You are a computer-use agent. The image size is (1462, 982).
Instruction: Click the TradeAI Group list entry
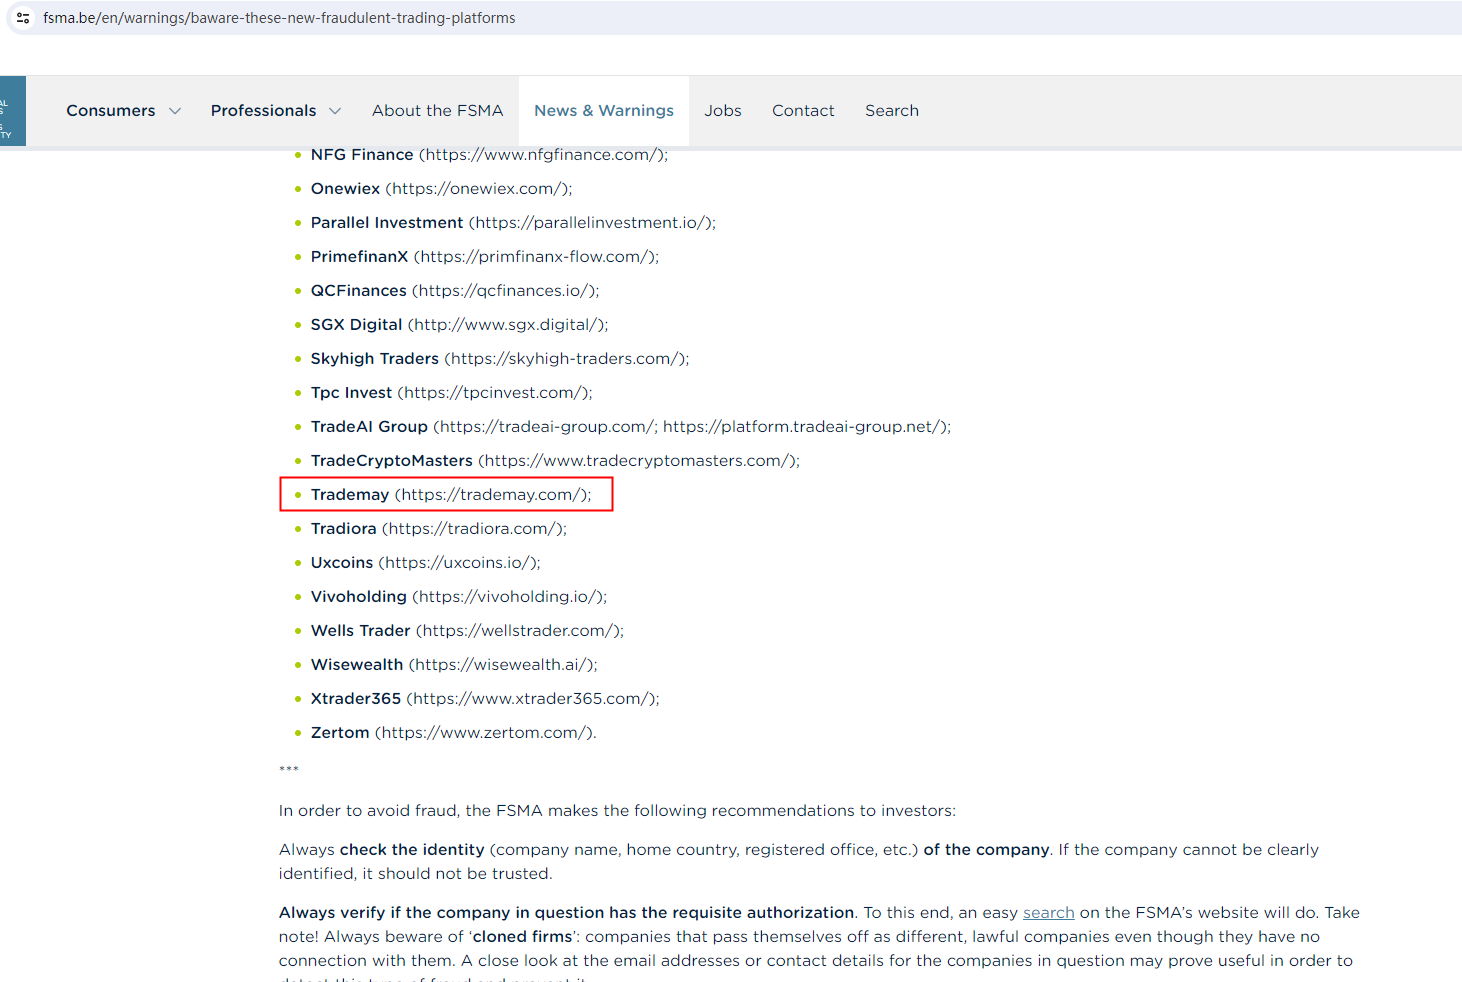[x=369, y=427]
